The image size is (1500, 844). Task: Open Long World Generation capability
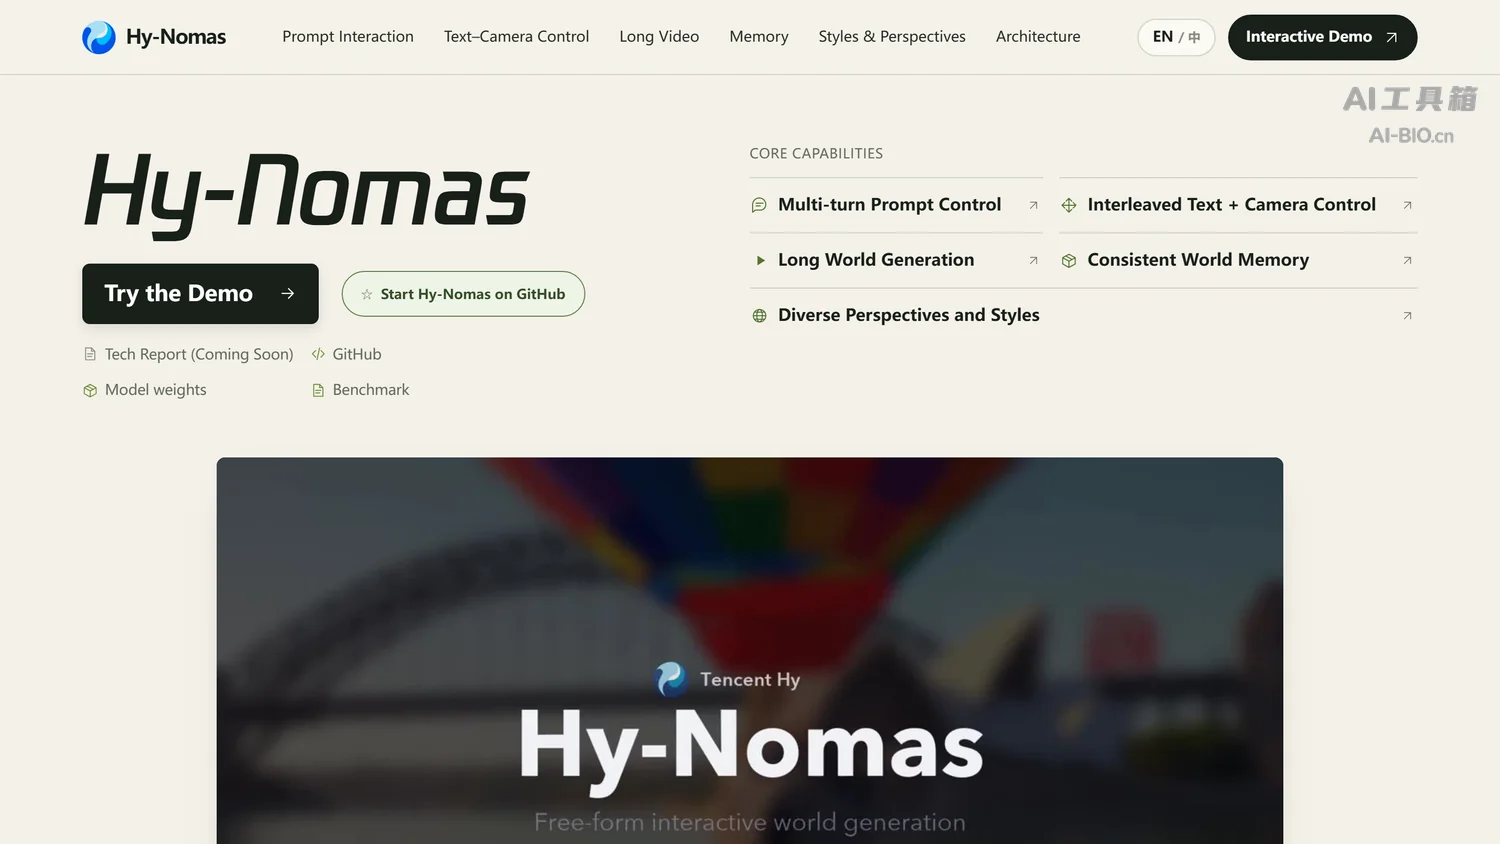896,260
